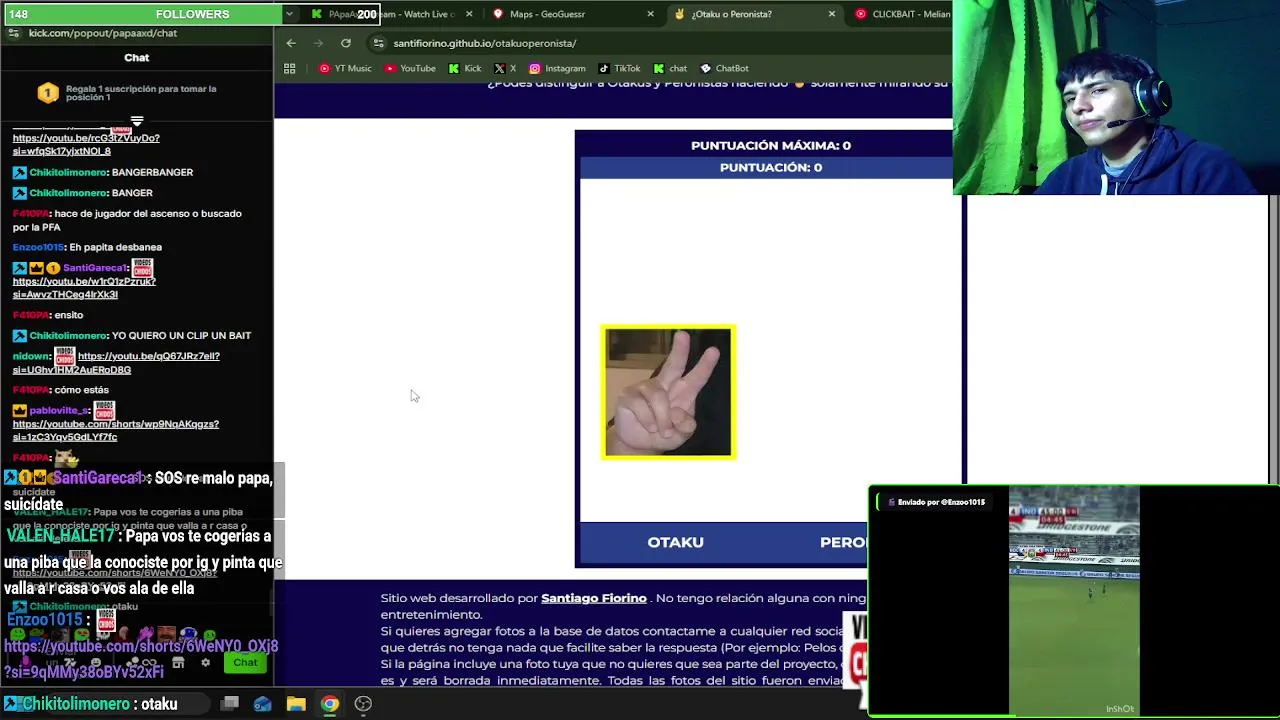Open the chat bookmark

(670, 68)
